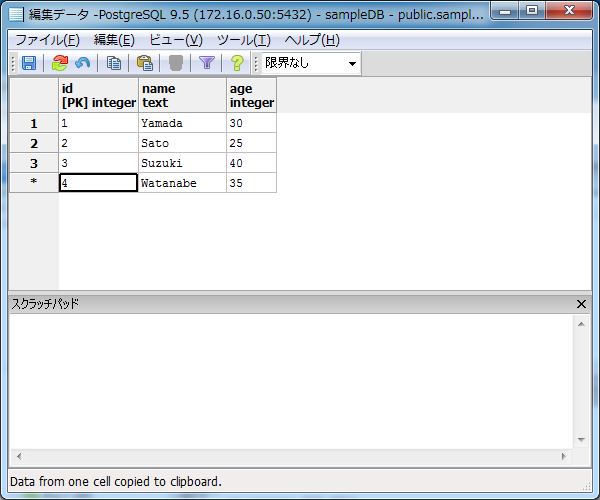600x500 pixels.
Task: Click the Help question mark icon
Action: pos(237,63)
